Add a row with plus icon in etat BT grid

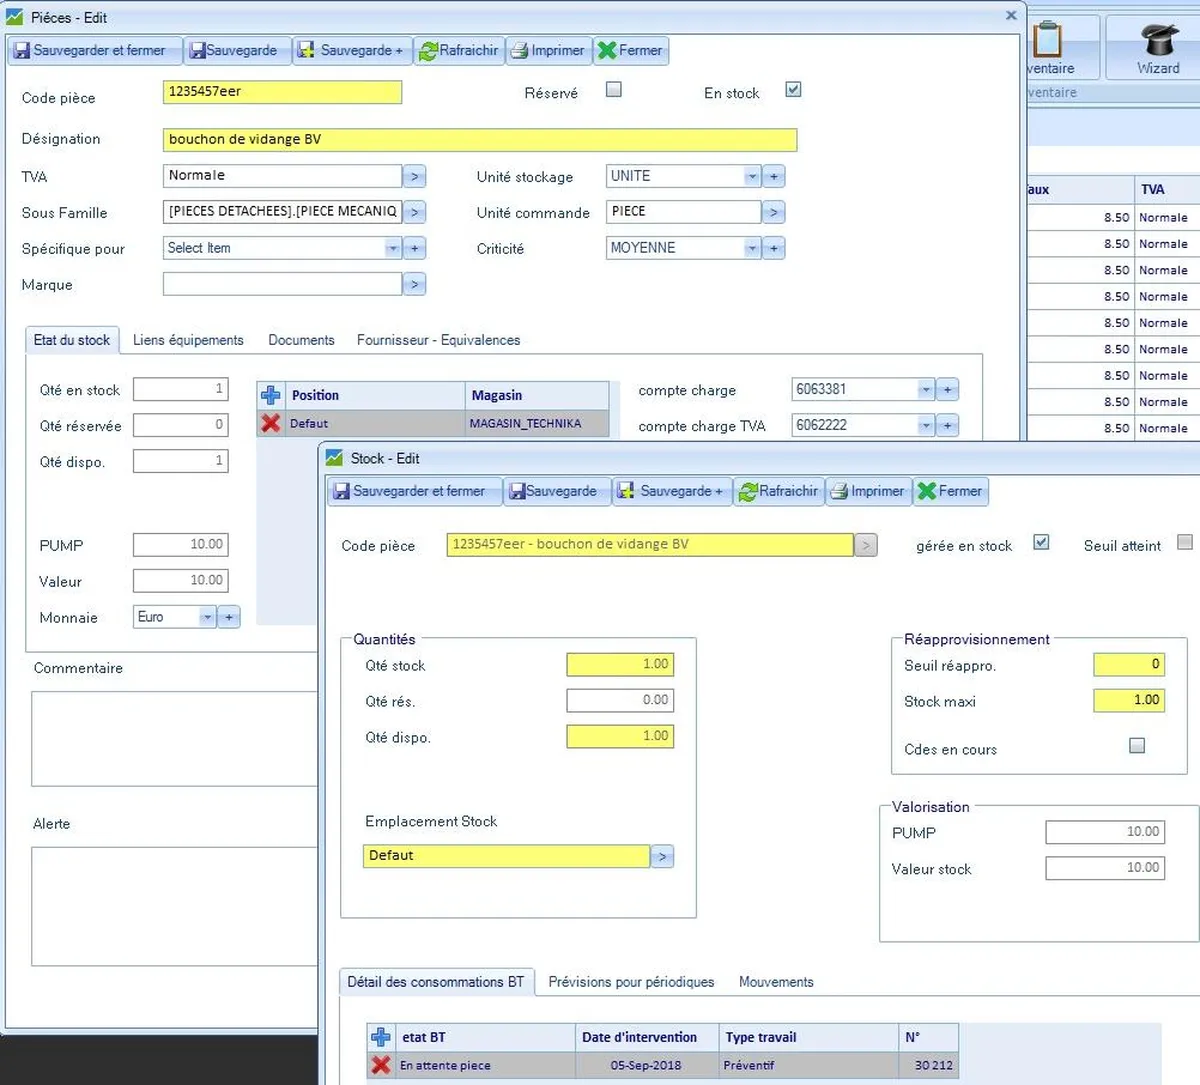(381, 1037)
